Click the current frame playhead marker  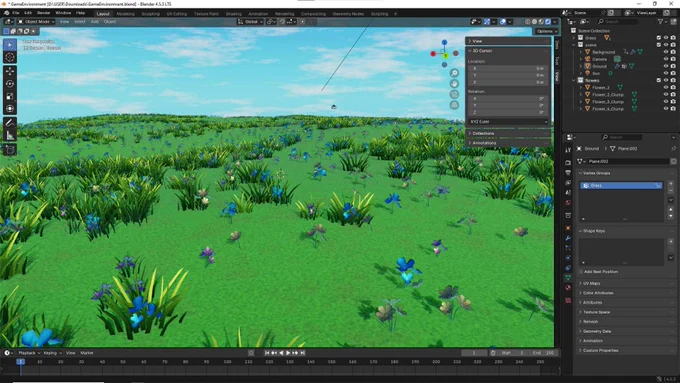20,361
